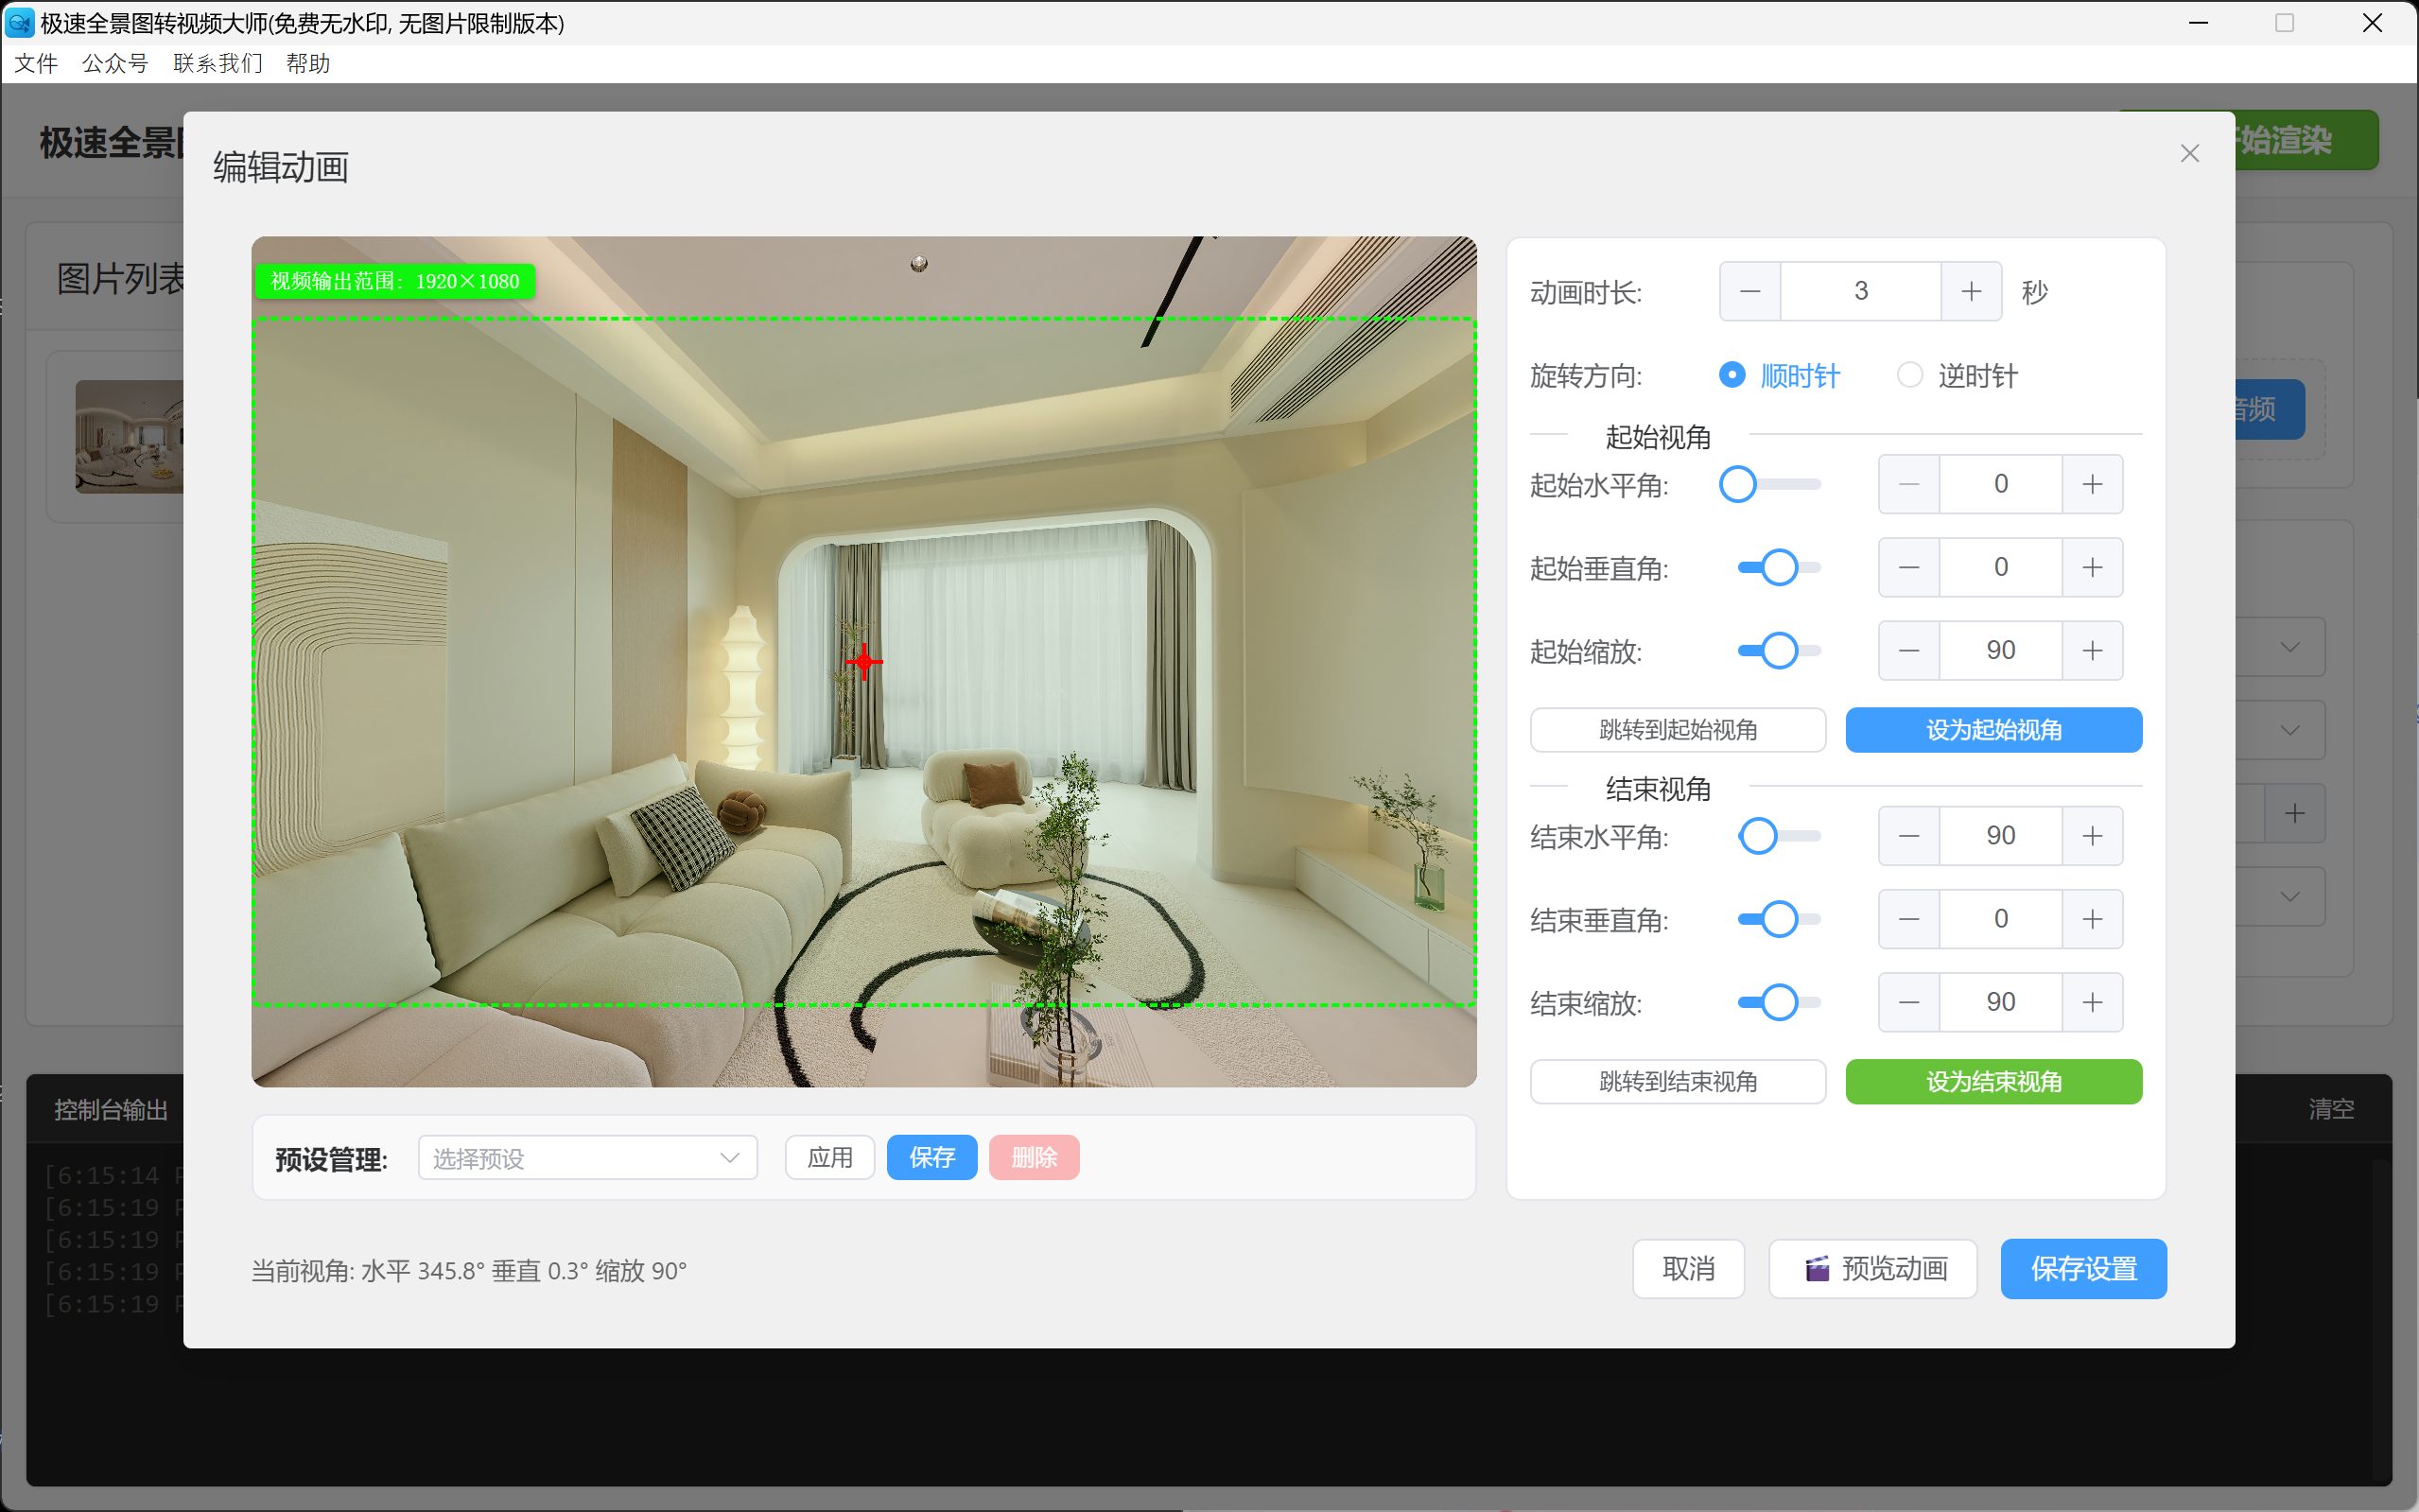Decrease 结束缩放 value with minus icon
The height and width of the screenshot is (1512, 2419).
click(1908, 1002)
